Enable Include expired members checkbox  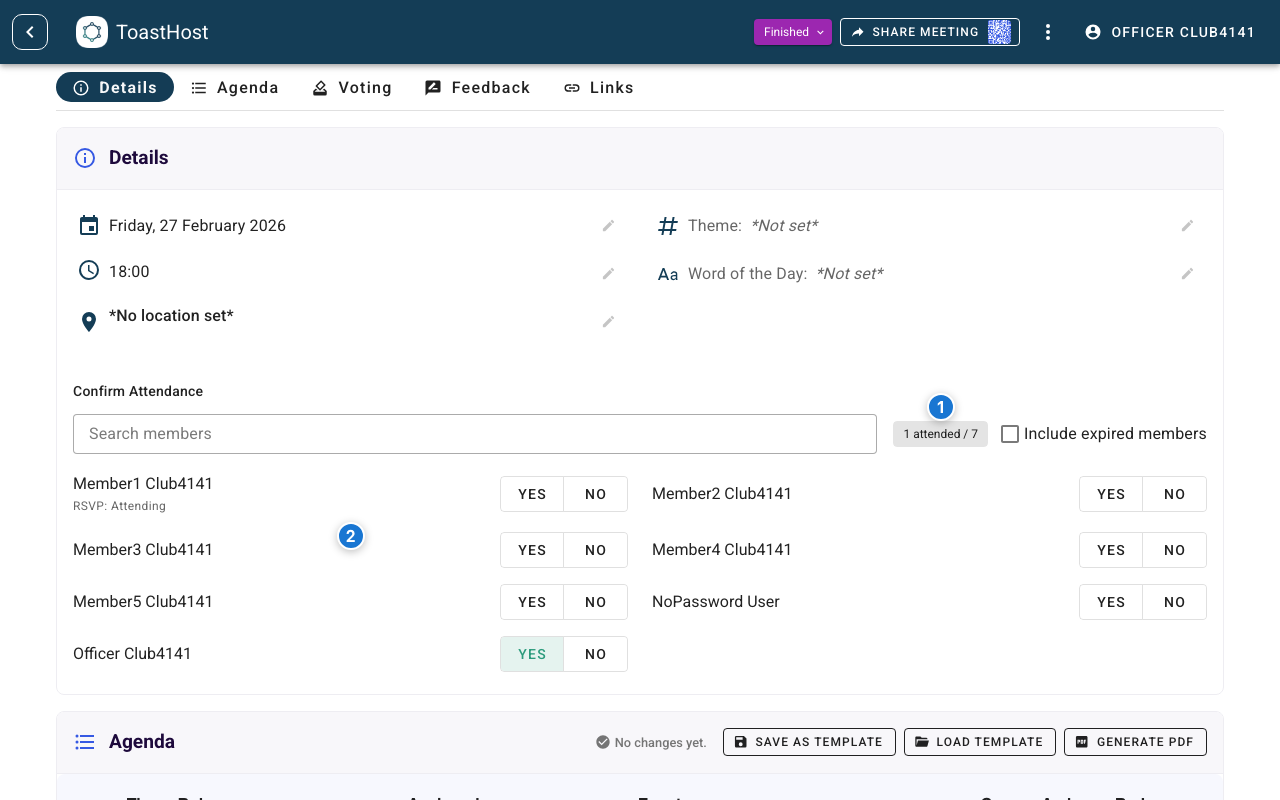coord(1010,434)
